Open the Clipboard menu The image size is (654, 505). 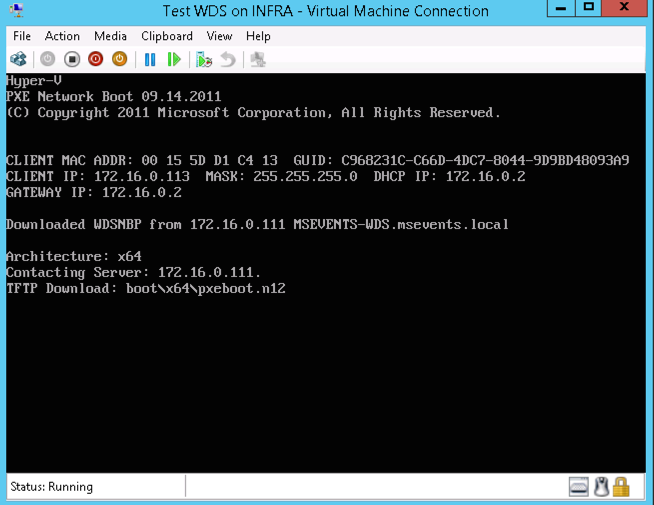pyautogui.click(x=167, y=36)
